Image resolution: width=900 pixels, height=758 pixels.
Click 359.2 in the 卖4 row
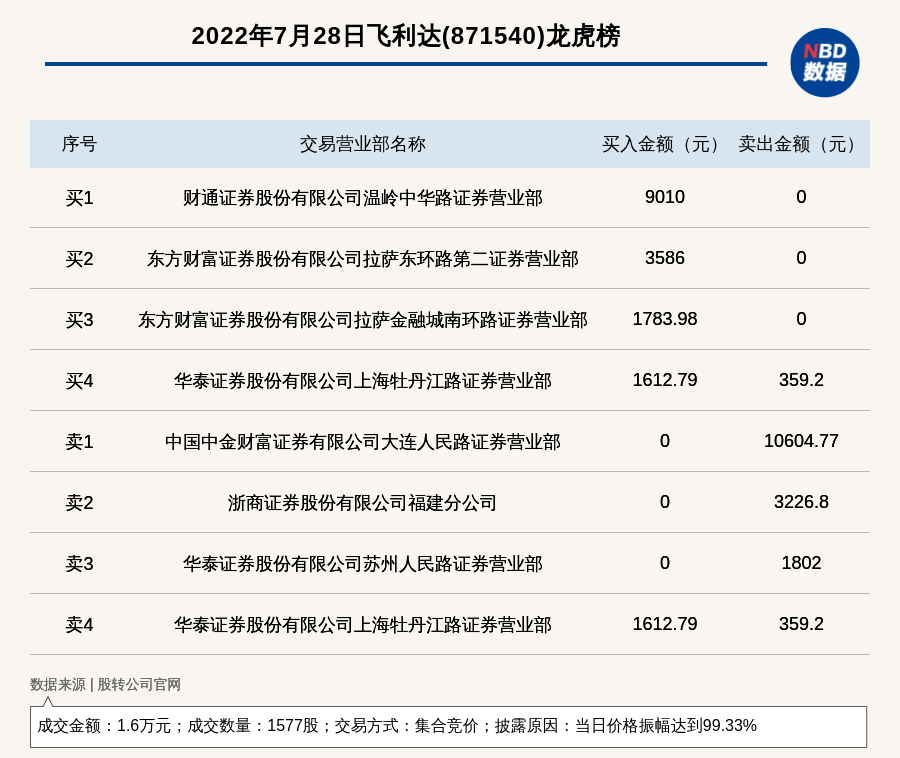801,623
